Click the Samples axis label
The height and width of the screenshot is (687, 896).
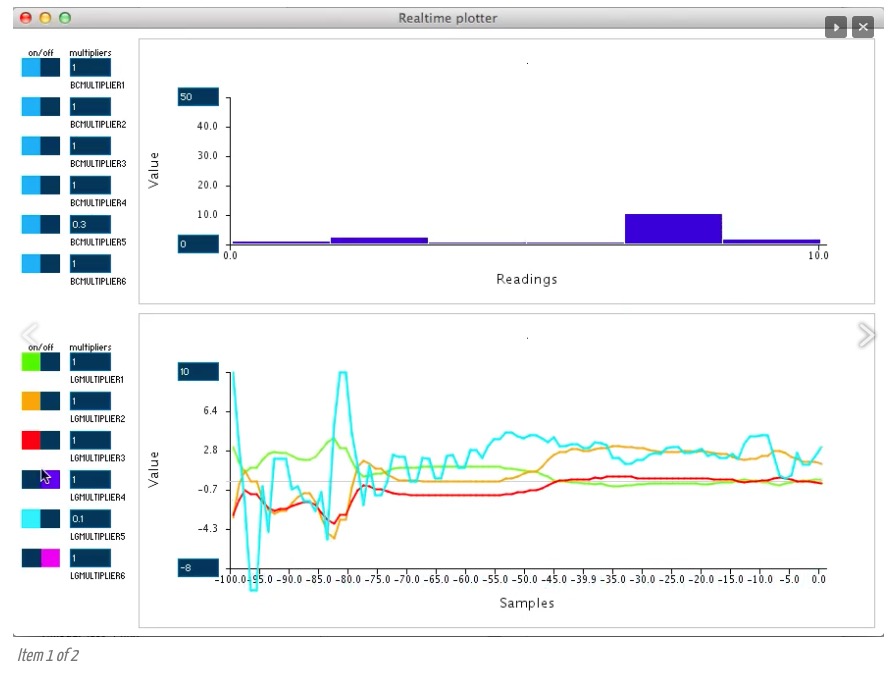[526, 603]
